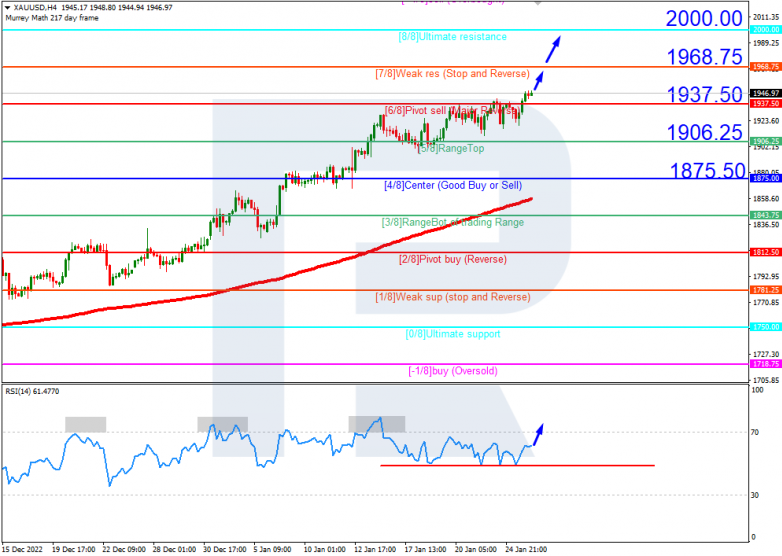
Task: Click the large 1906.25 price annotation
Action: (x=705, y=133)
